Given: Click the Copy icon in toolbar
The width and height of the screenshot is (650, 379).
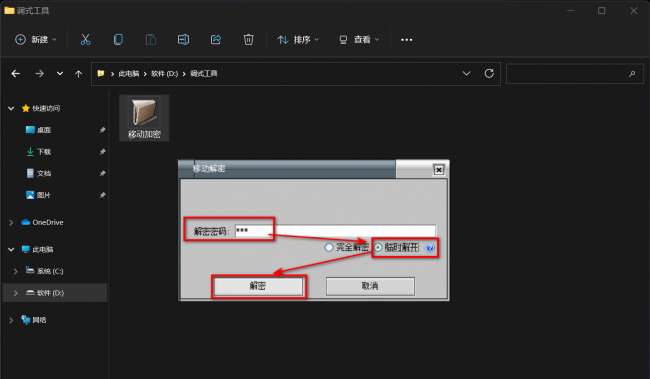Looking at the screenshot, I should 118,40.
